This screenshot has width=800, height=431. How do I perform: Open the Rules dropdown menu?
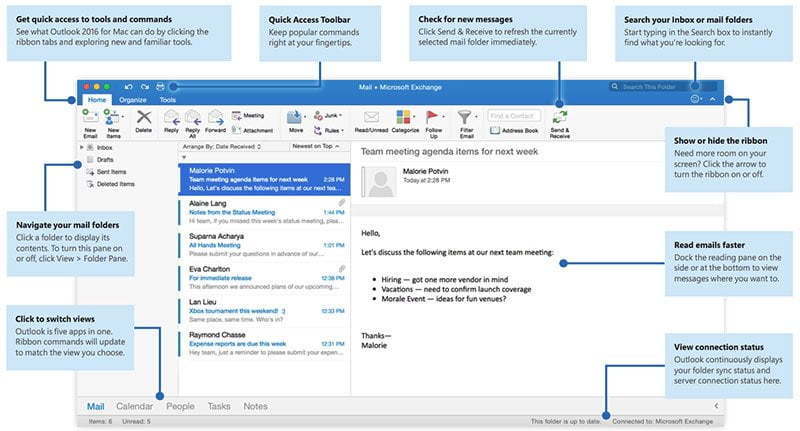click(x=331, y=130)
